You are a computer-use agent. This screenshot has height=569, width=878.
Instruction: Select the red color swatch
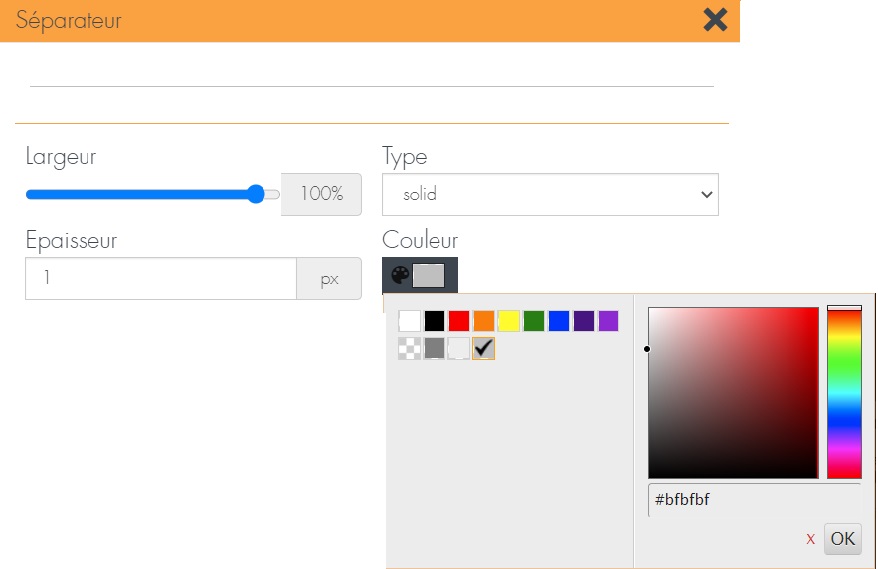coord(459,321)
